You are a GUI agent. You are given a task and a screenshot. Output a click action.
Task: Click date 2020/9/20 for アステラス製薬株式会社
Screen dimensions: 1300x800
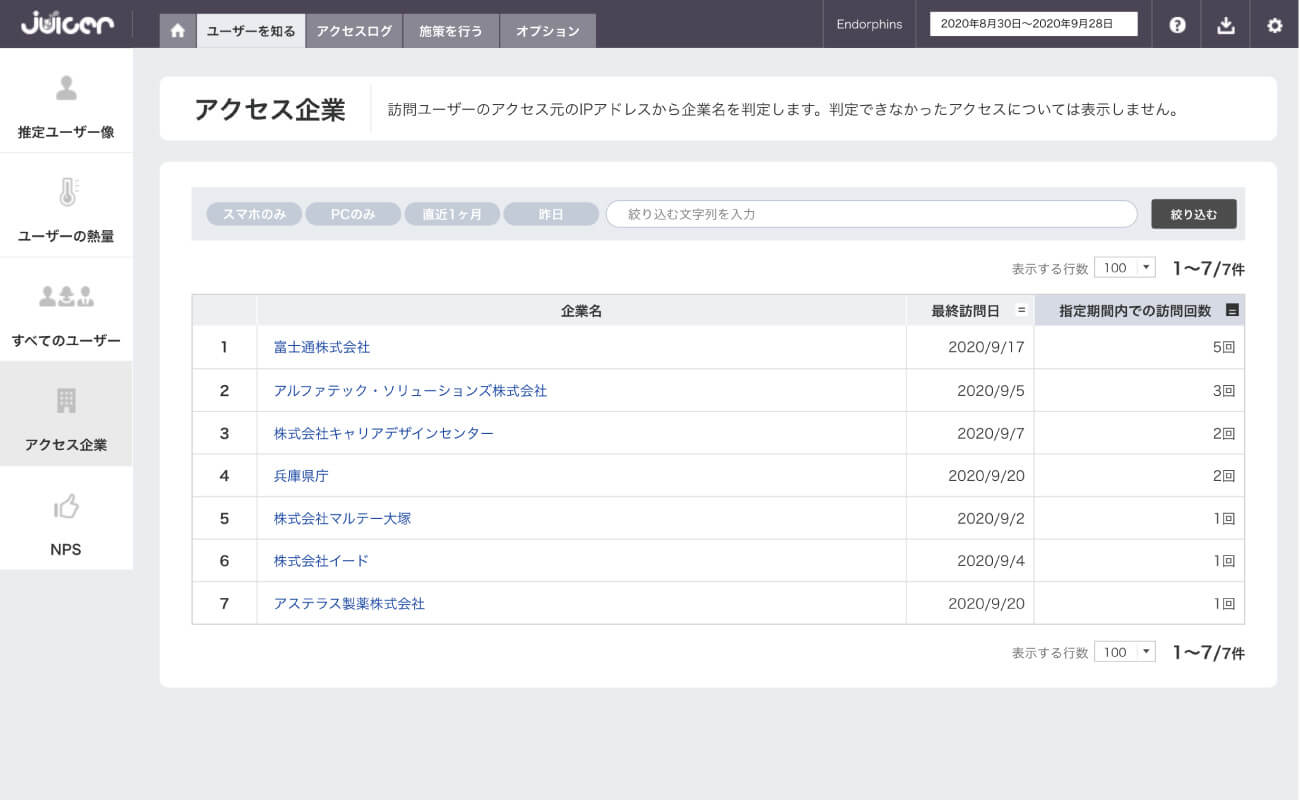pyautogui.click(x=986, y=604)
